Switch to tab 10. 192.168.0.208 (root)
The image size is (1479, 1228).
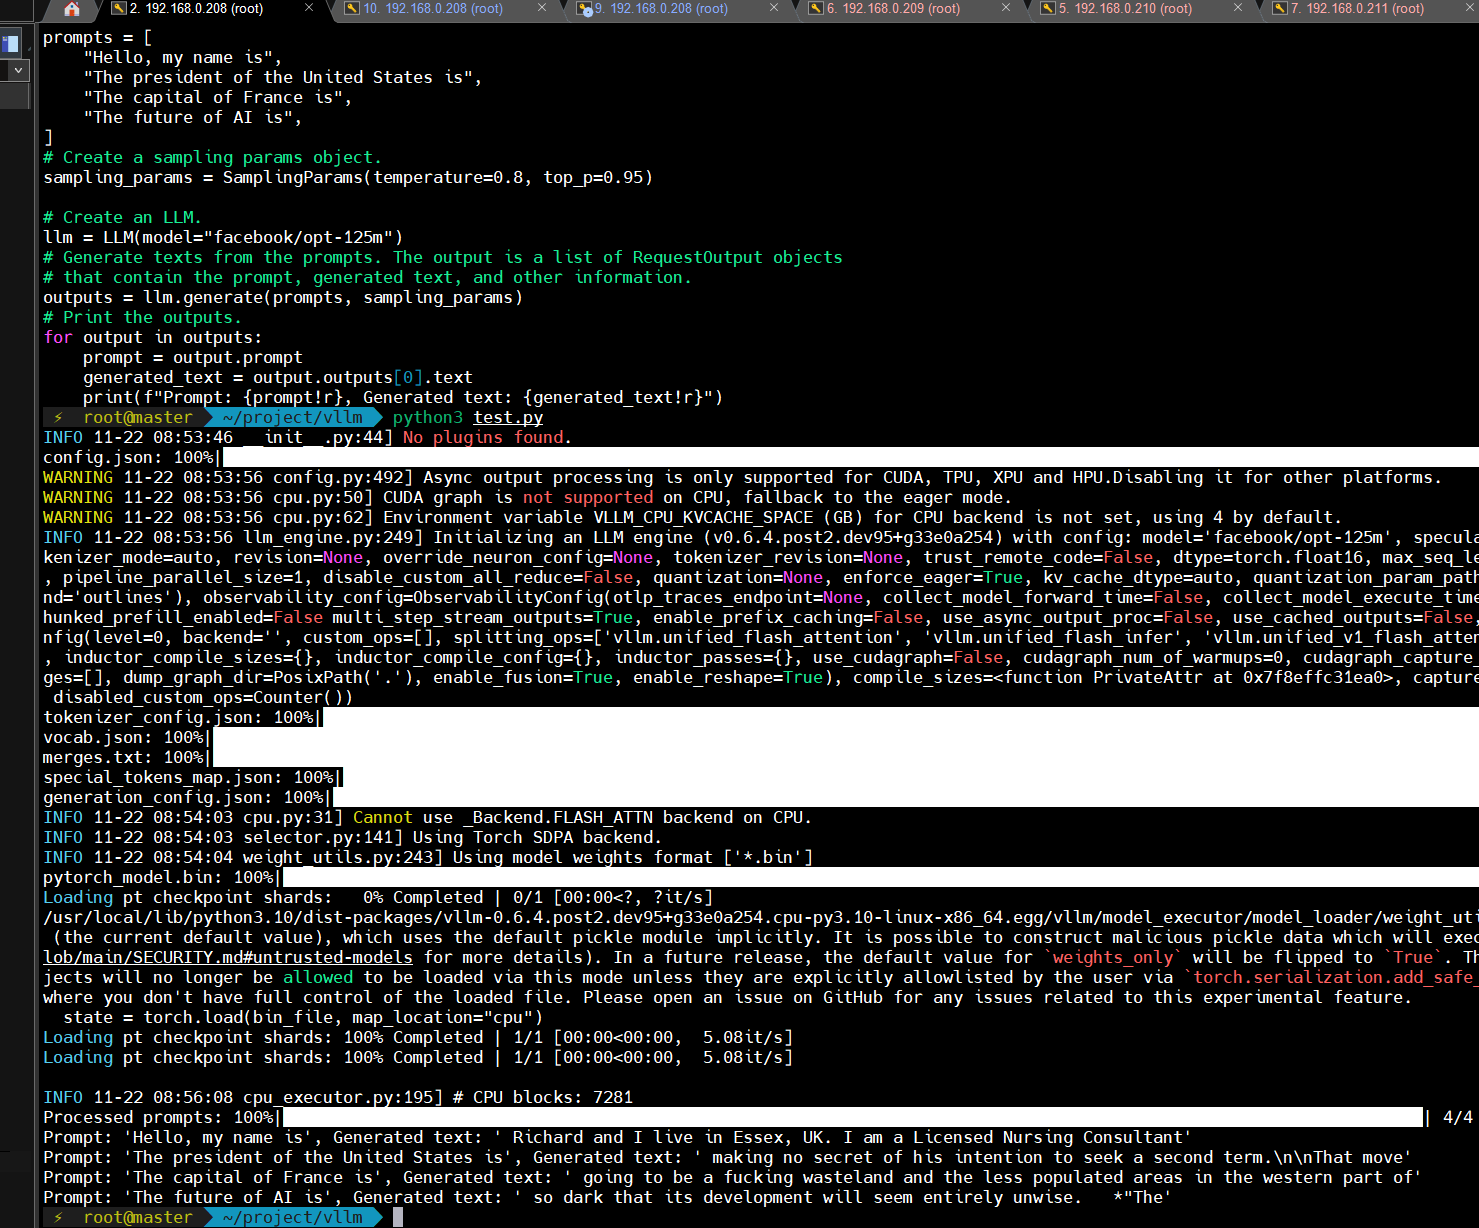(x=433, y=9)
